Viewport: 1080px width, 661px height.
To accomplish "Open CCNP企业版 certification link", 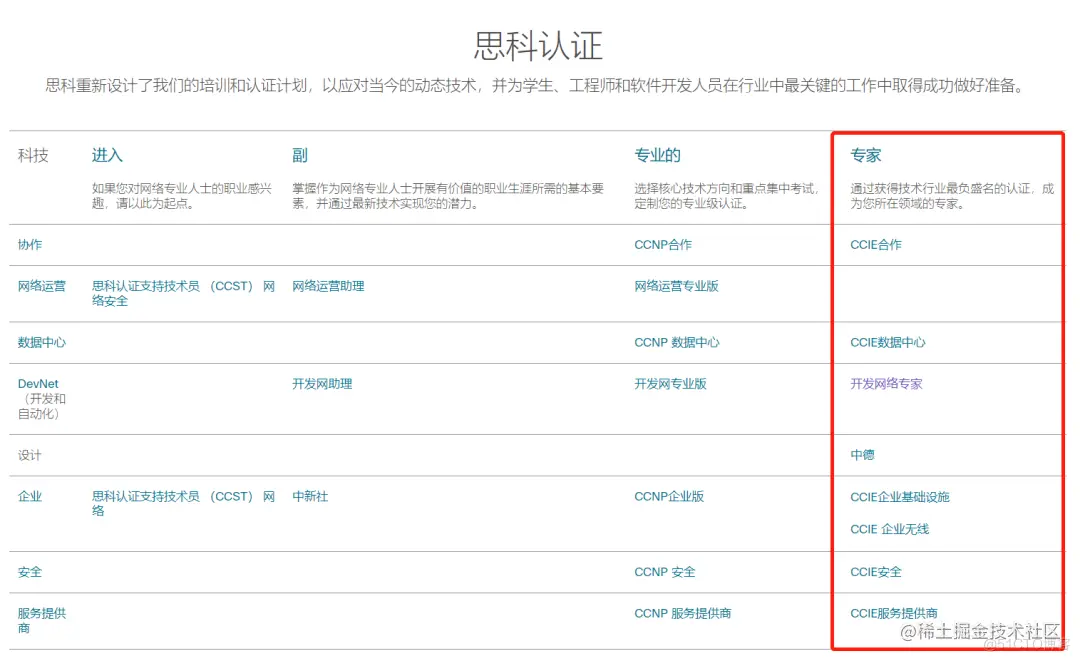I will click(x=669, y=497).
